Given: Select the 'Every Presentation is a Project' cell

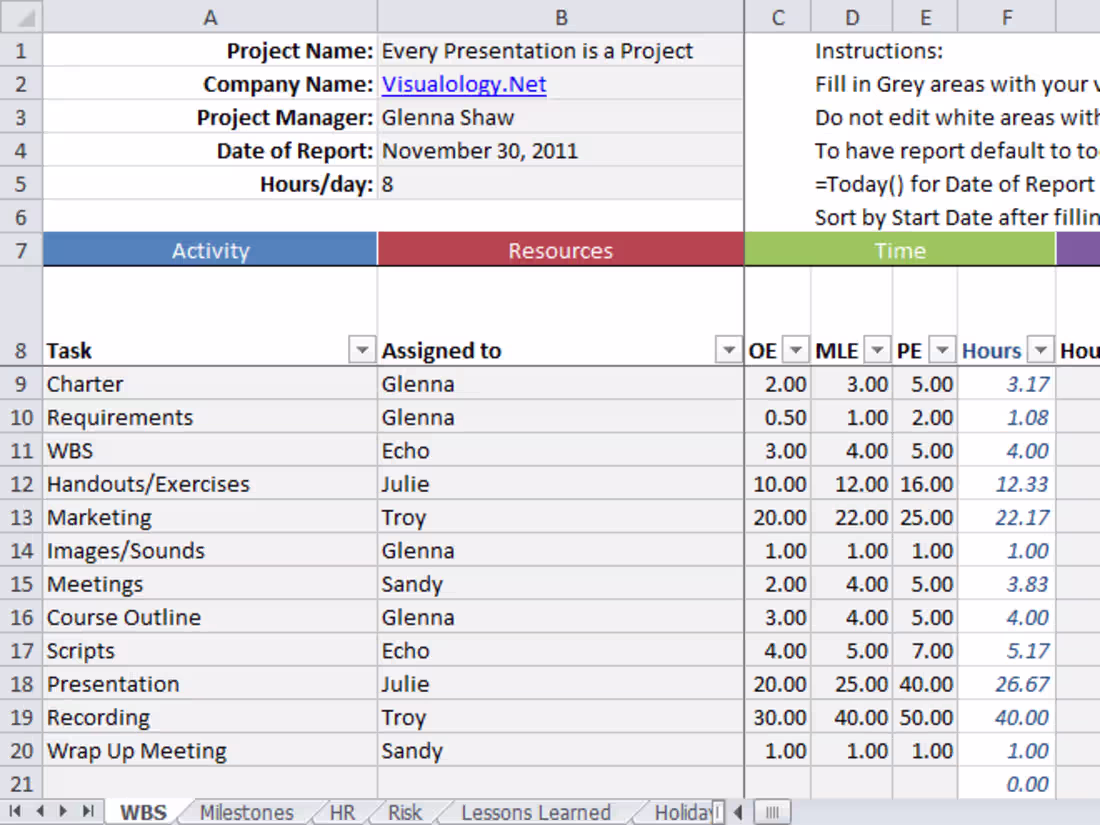Looking at the screenshot, I should pyautogui.click(x=561, y=51).
